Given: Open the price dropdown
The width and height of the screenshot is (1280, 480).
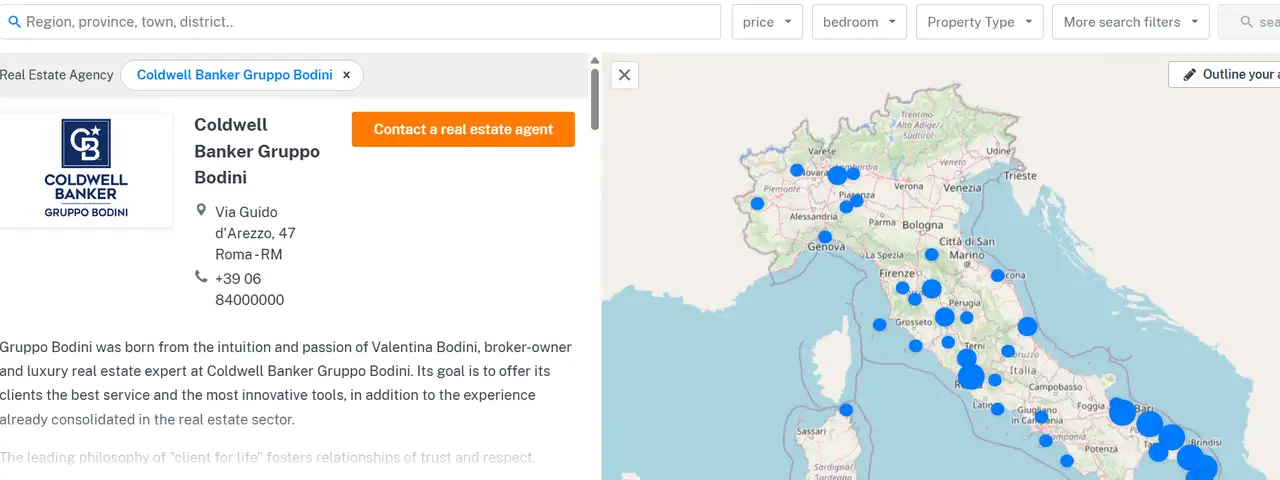Looking at the screenshot, I should click(x=767, y=22).
